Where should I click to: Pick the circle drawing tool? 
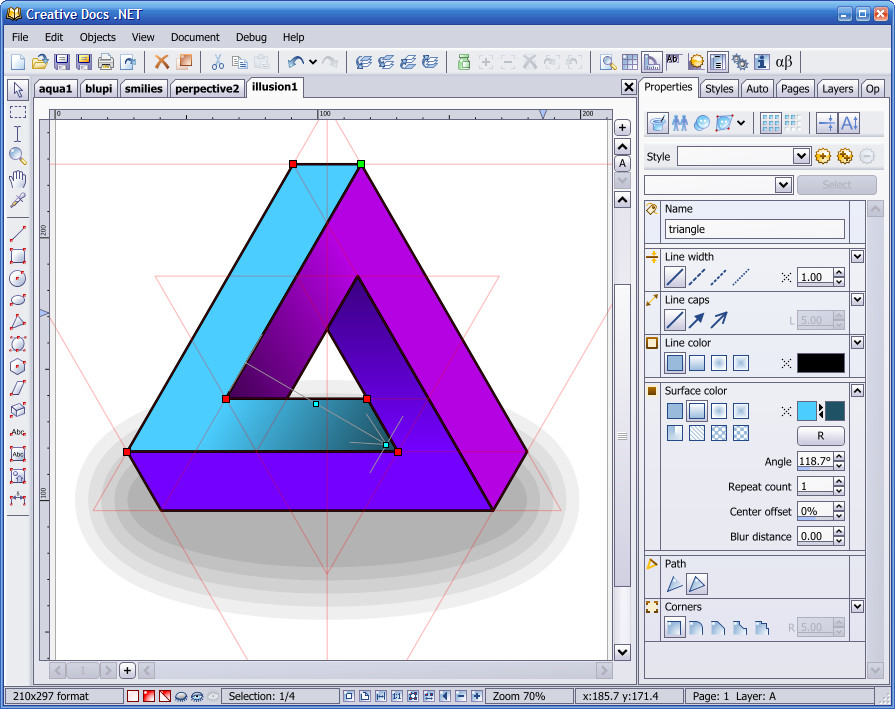pos(18,278)
